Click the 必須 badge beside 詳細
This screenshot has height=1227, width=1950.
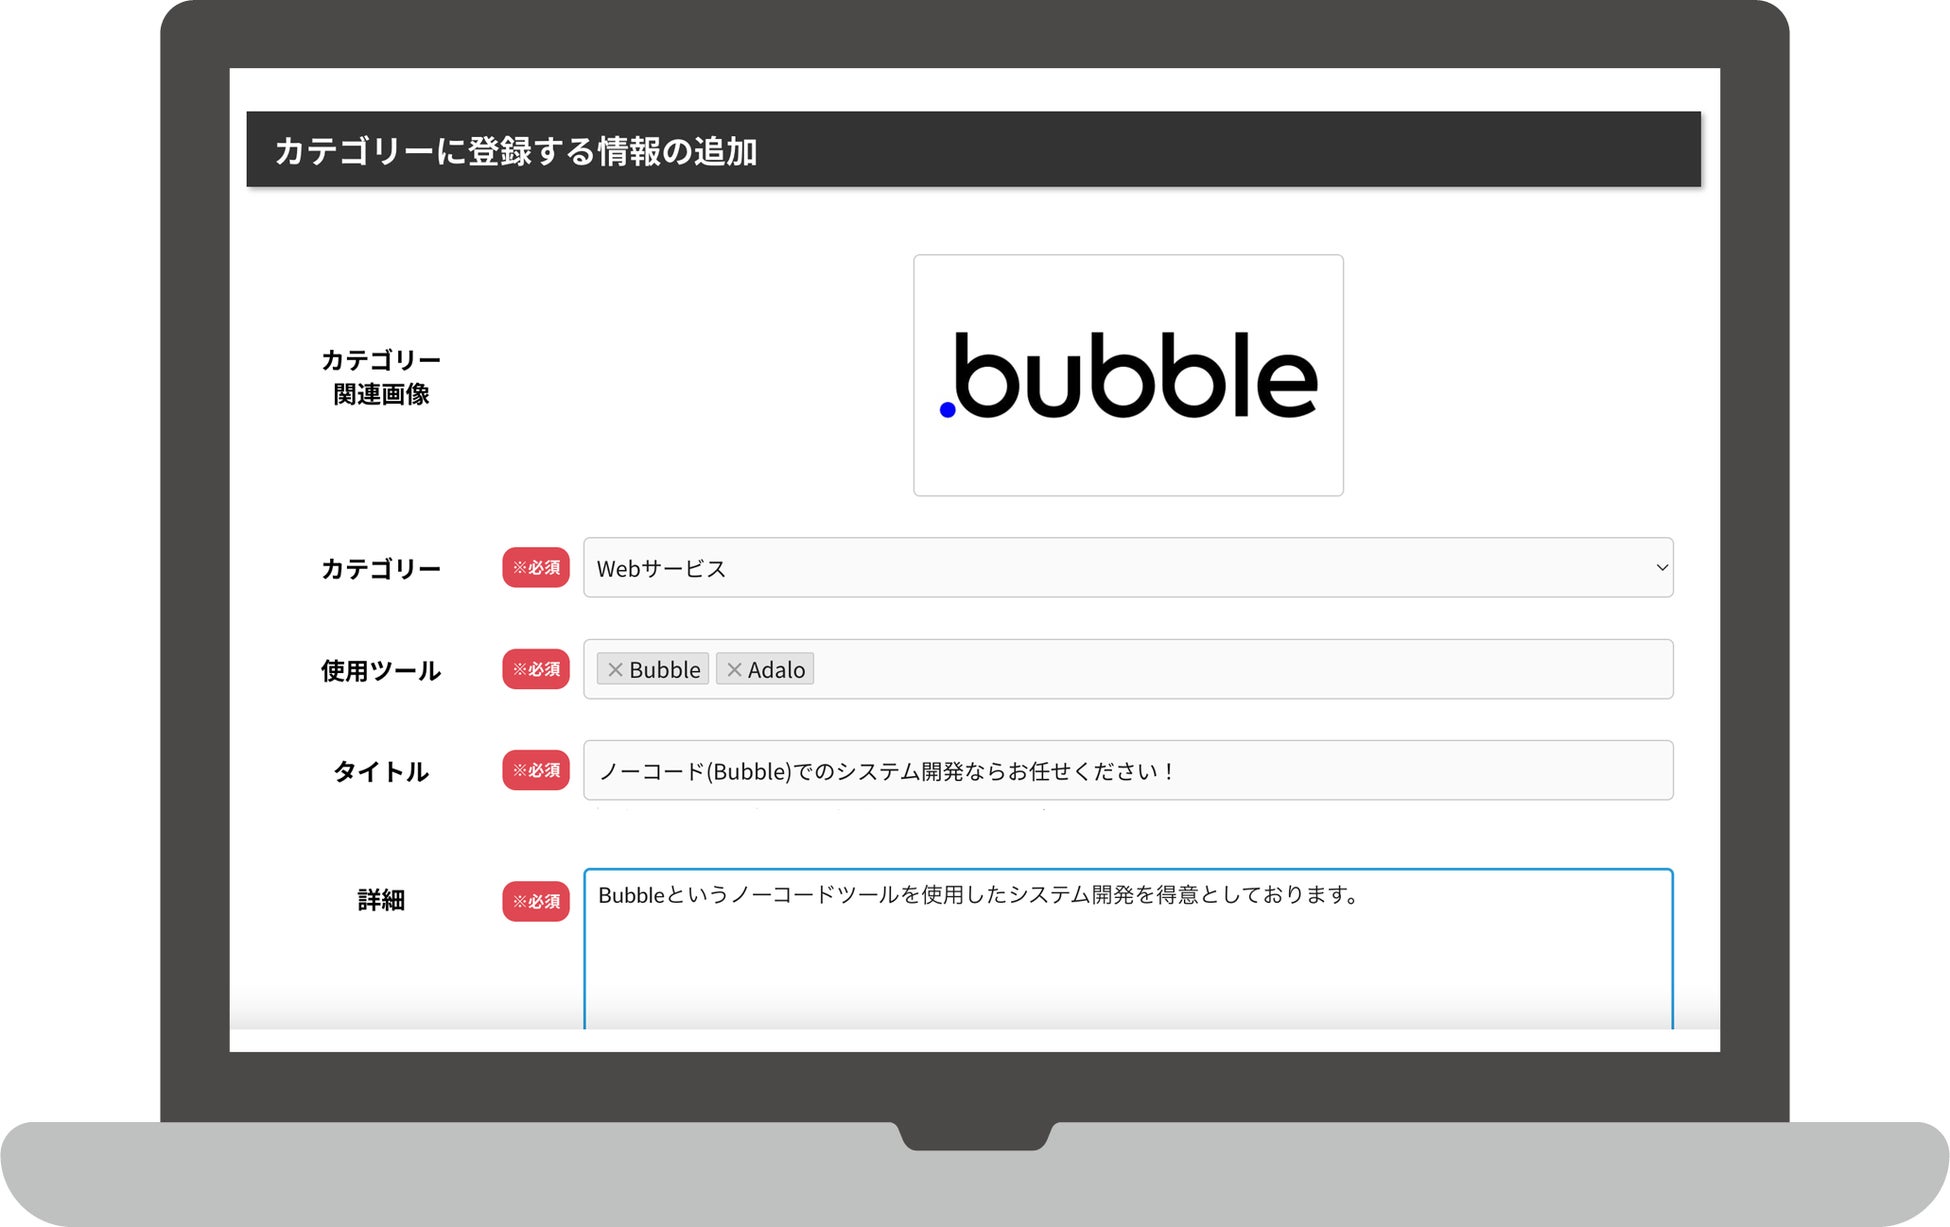(536, 902)
